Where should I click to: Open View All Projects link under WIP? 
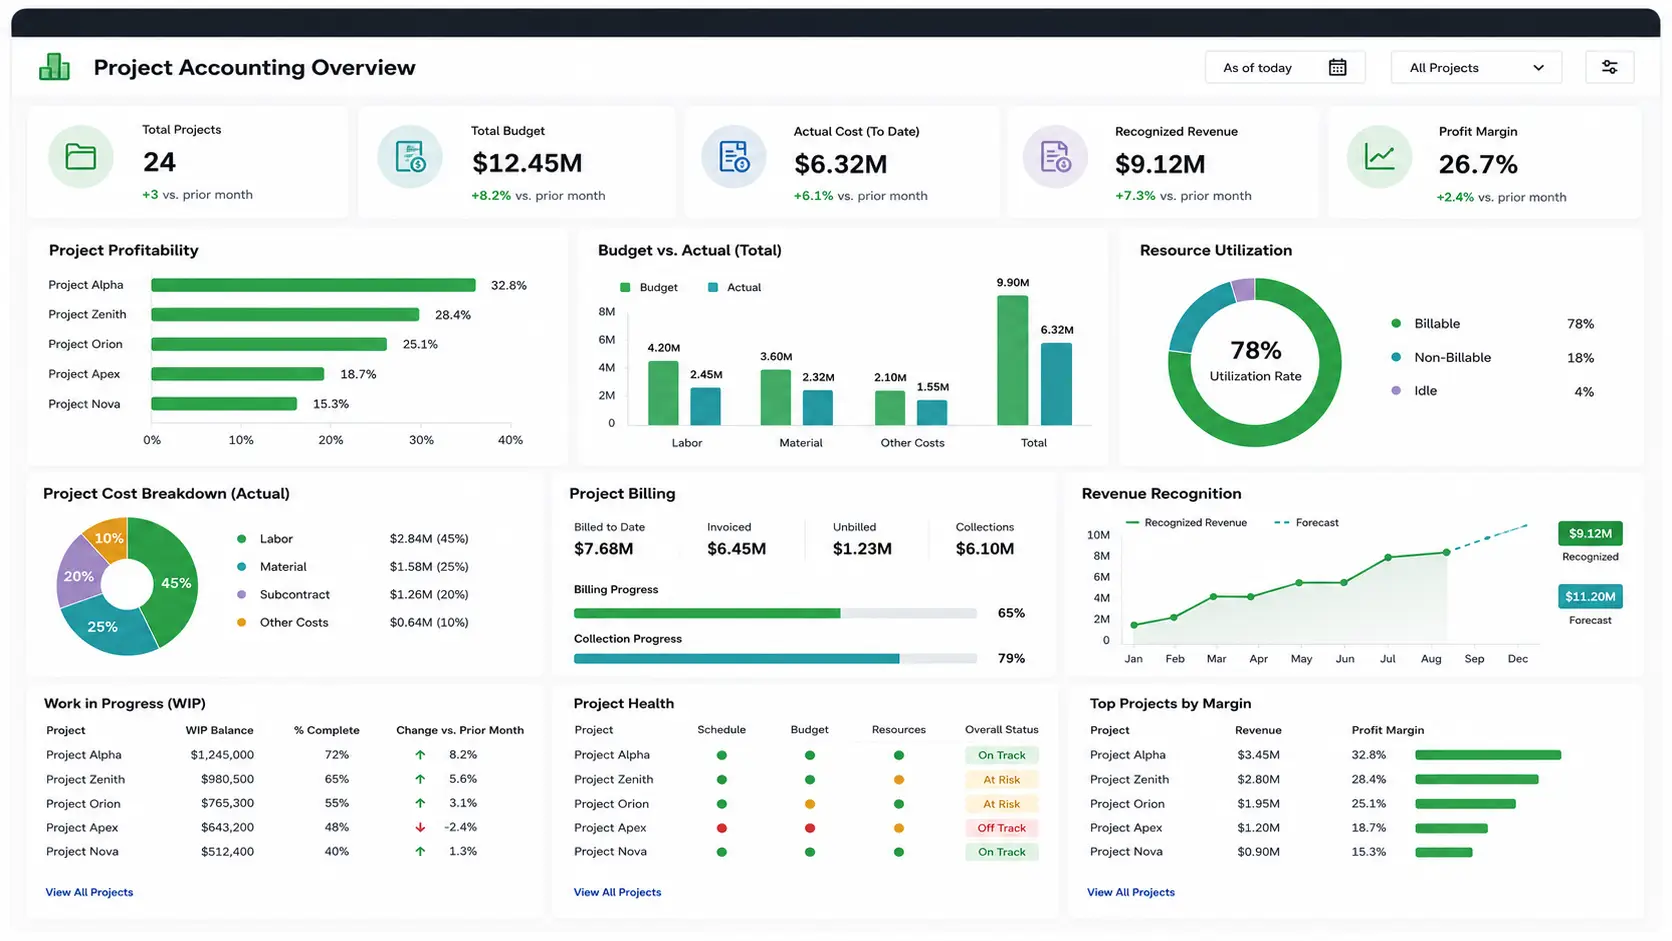click(89, 892)
